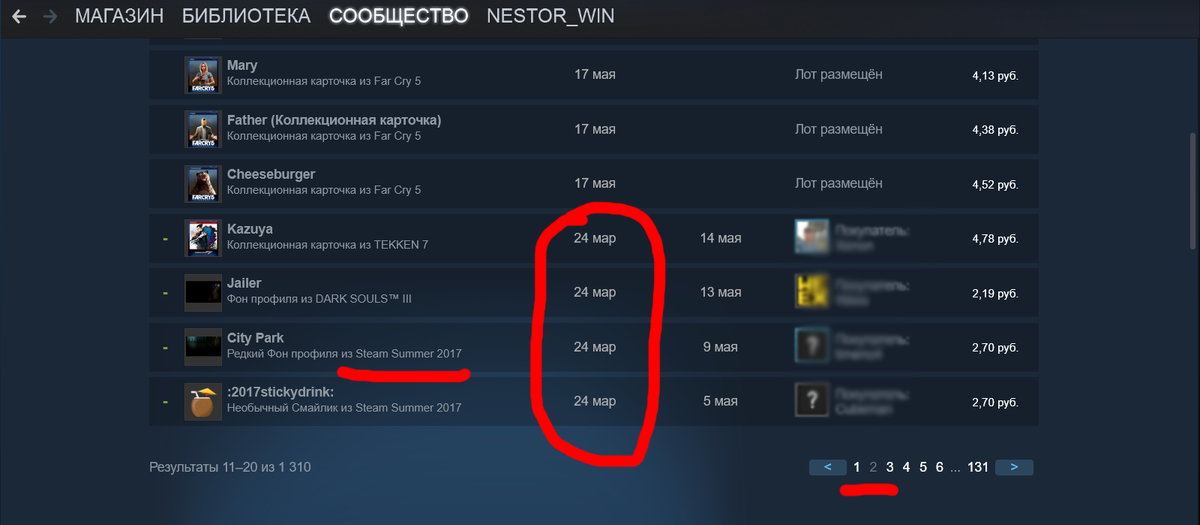Go to previous results page
Viewport: 1200px width, 525px height.
pyautogui.click(x=828, y=467)
